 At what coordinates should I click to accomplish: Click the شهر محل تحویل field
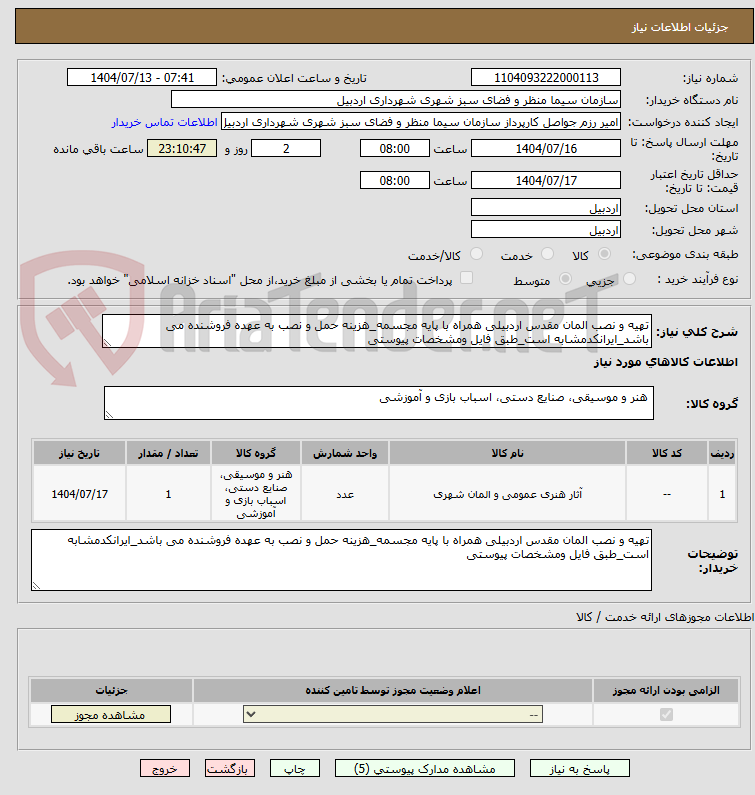coord(546,230)
